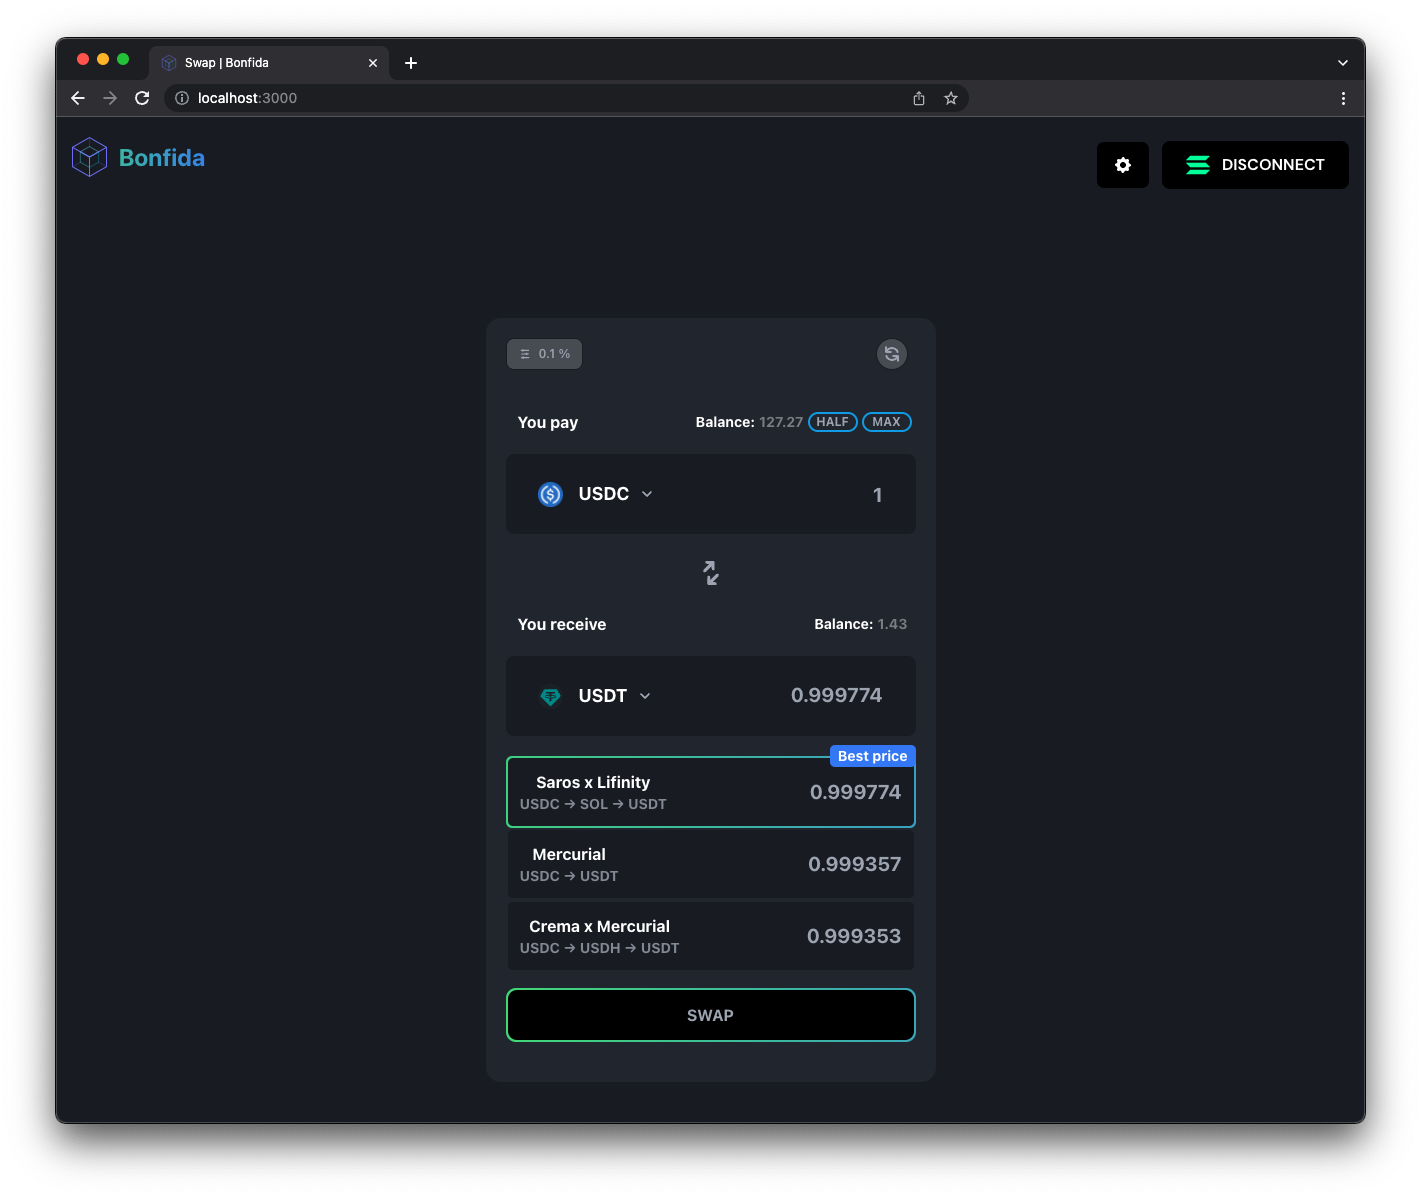Viewport: 1421px width, 1197px height.
Task: Open Chrome three-dot menu
Action: point(1343,98)
